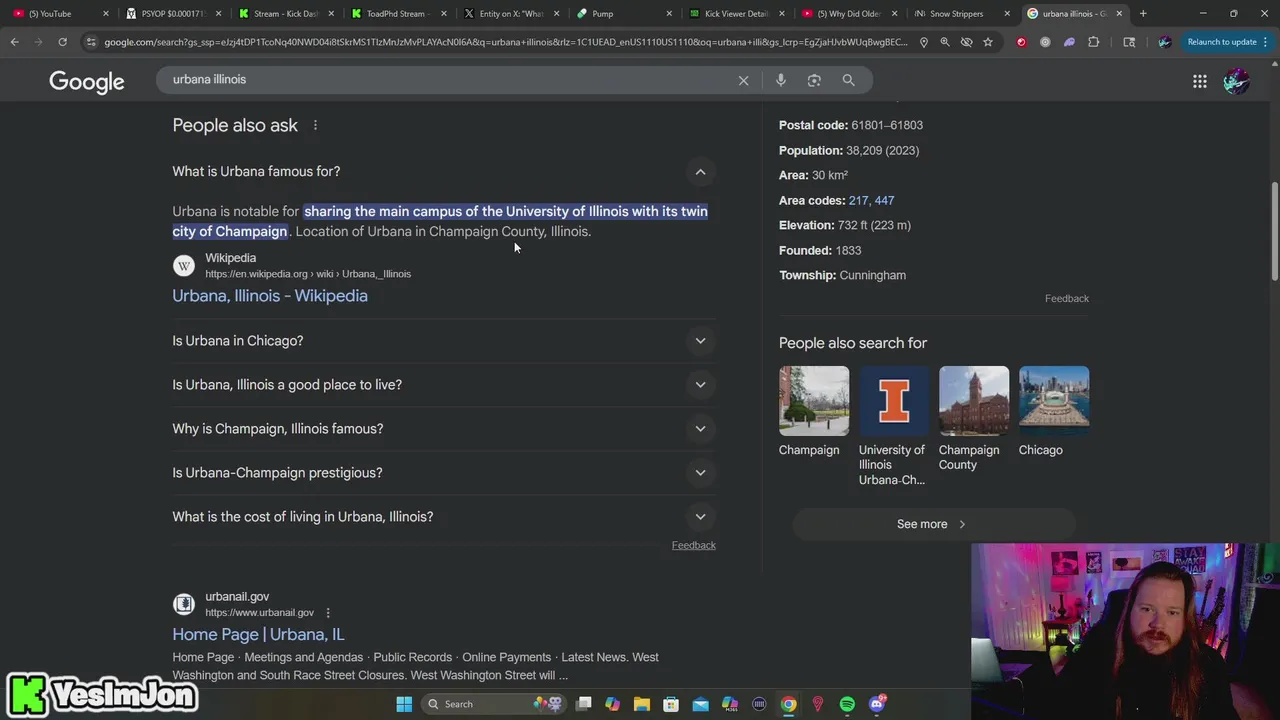Bookmark this page with the star icon
1280x720 pixels.
(988, 42)
